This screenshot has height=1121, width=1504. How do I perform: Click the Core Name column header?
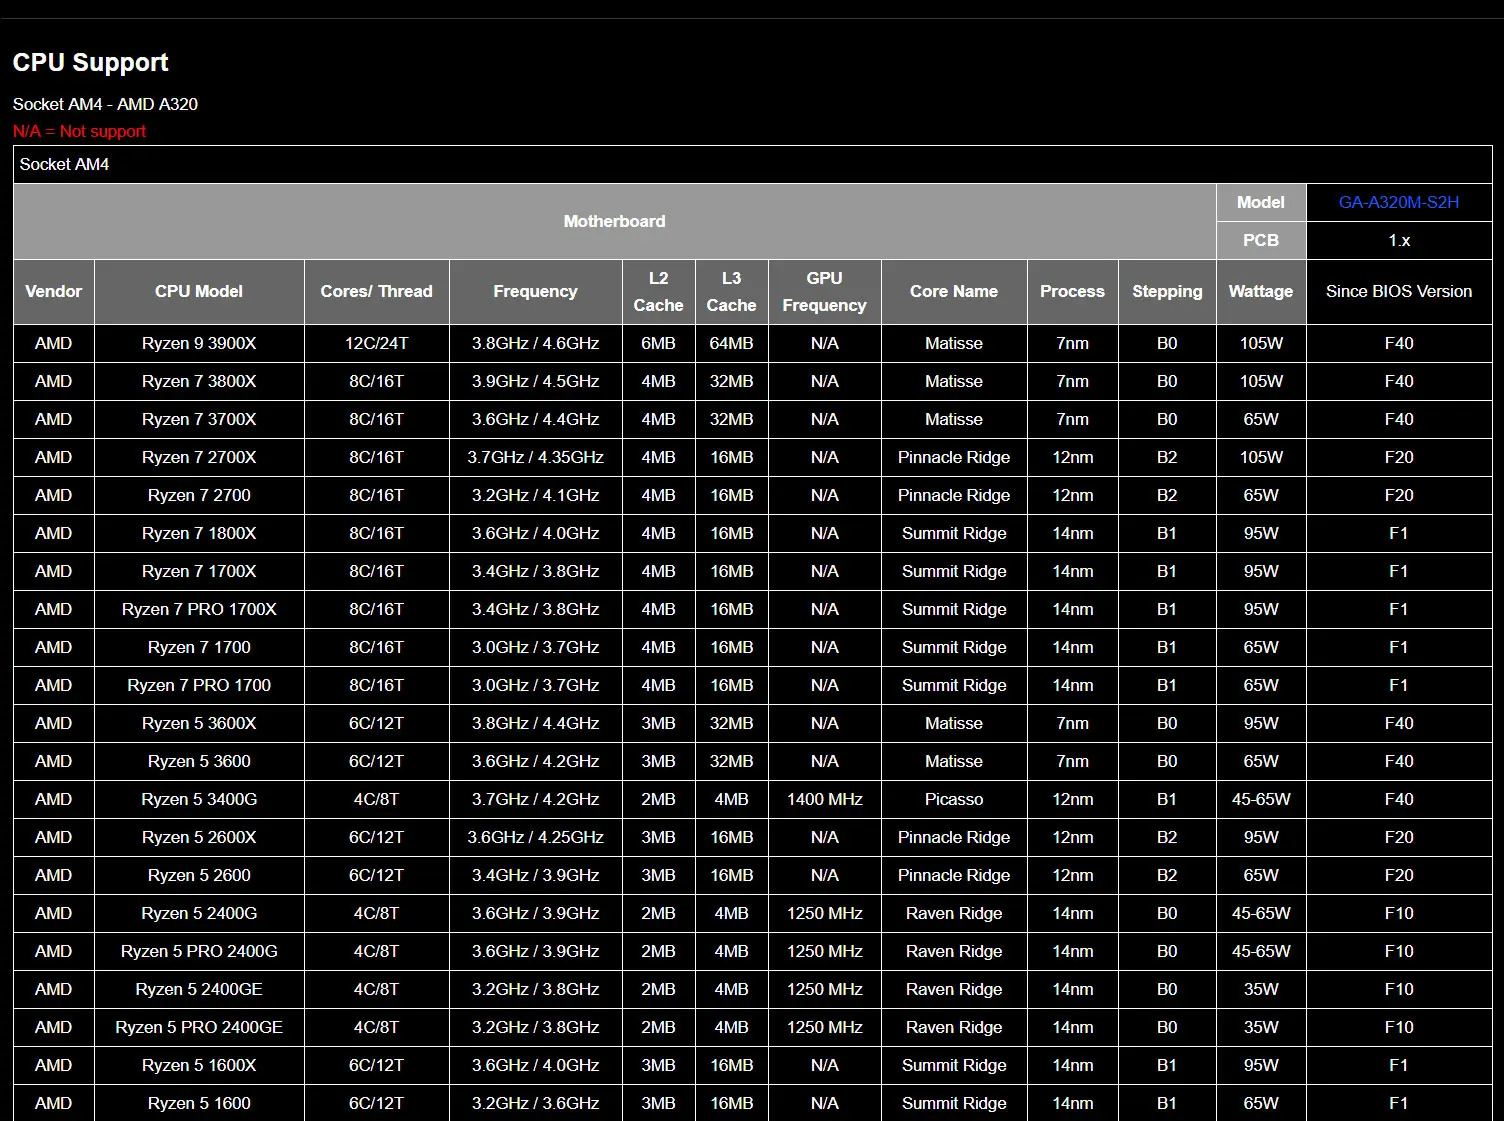click(x=954, y=292)
